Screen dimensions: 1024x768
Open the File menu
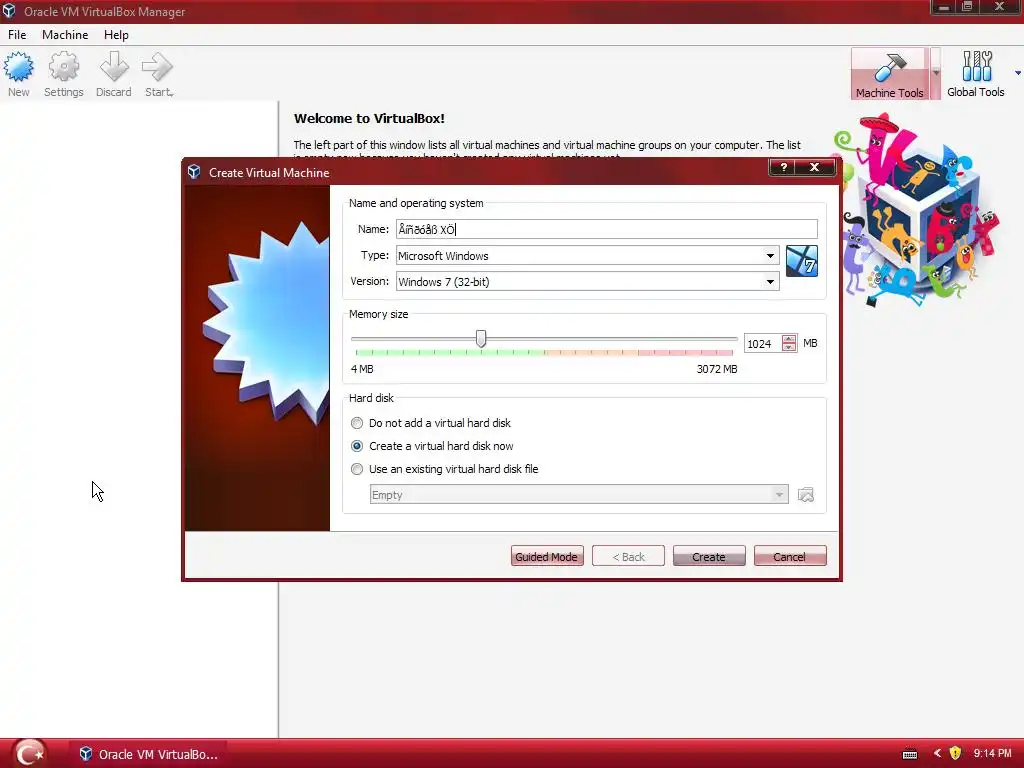[x=17, y=35]
